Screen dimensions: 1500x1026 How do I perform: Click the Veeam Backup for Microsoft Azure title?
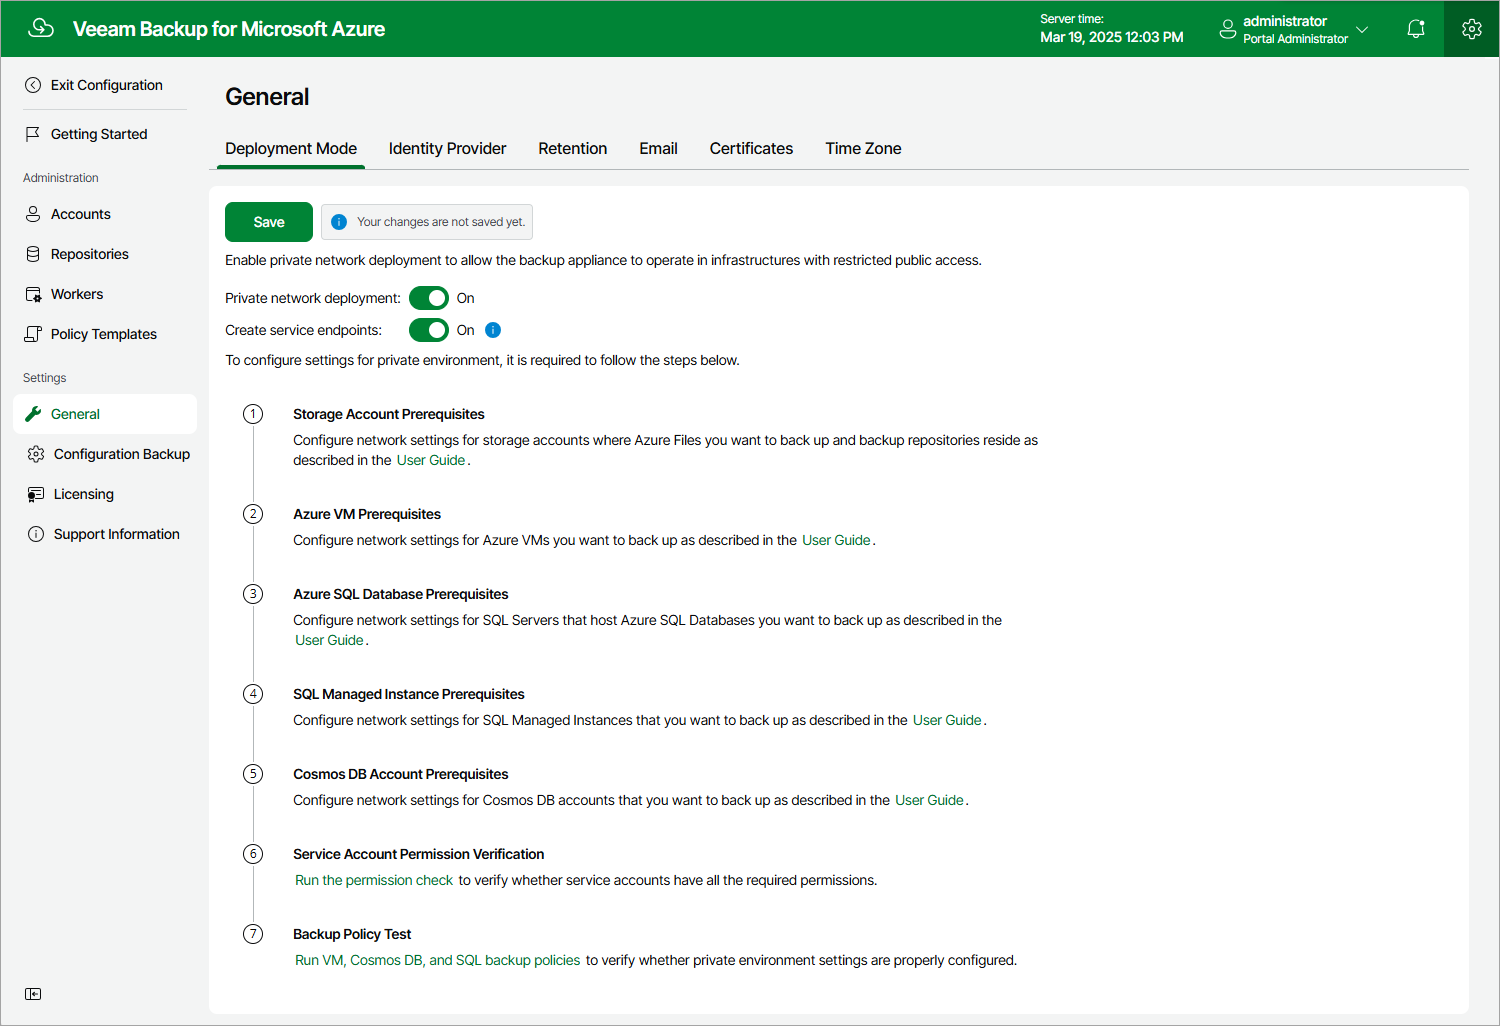point(229,29)
